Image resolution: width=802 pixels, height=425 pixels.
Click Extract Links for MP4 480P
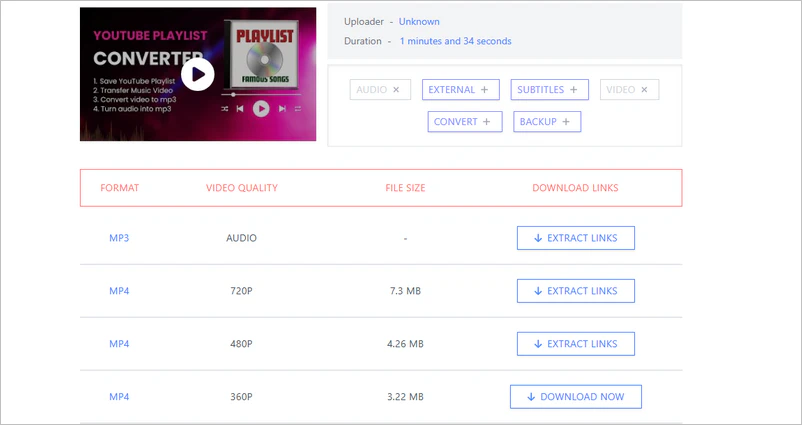pos(575,344)
